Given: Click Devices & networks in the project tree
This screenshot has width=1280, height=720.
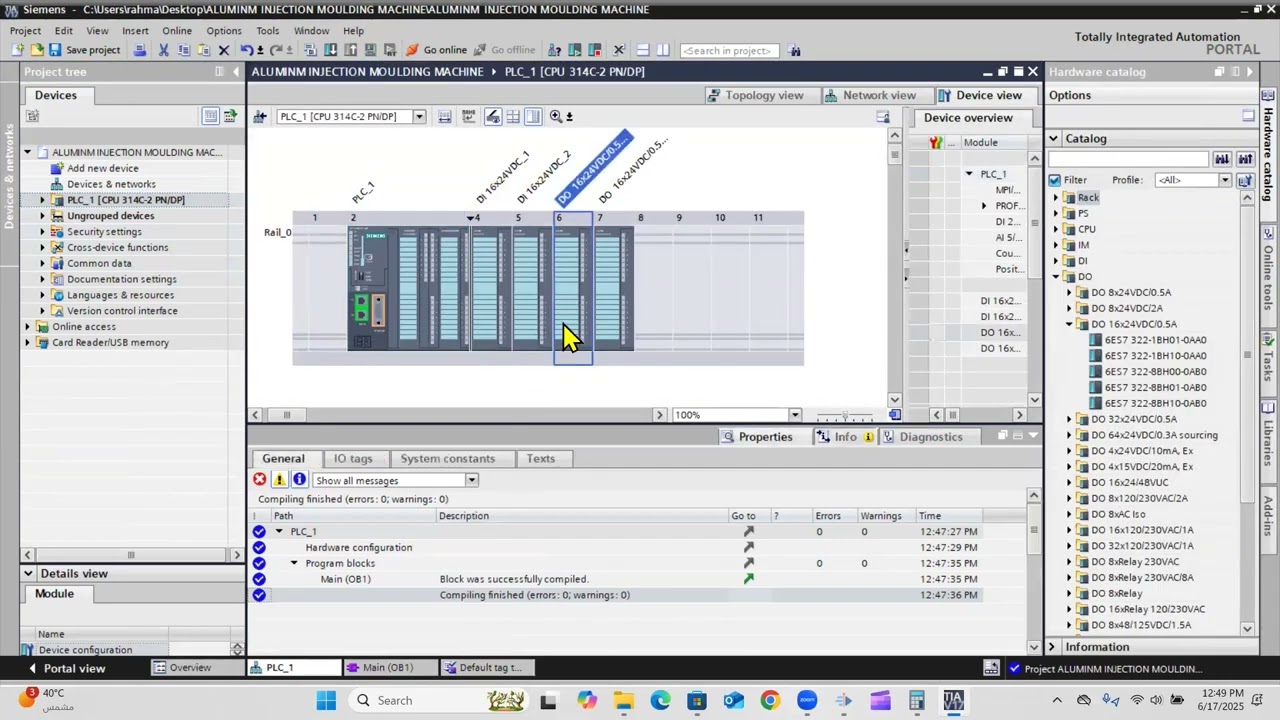Looking at the screenshot, I should pos(111,184).
